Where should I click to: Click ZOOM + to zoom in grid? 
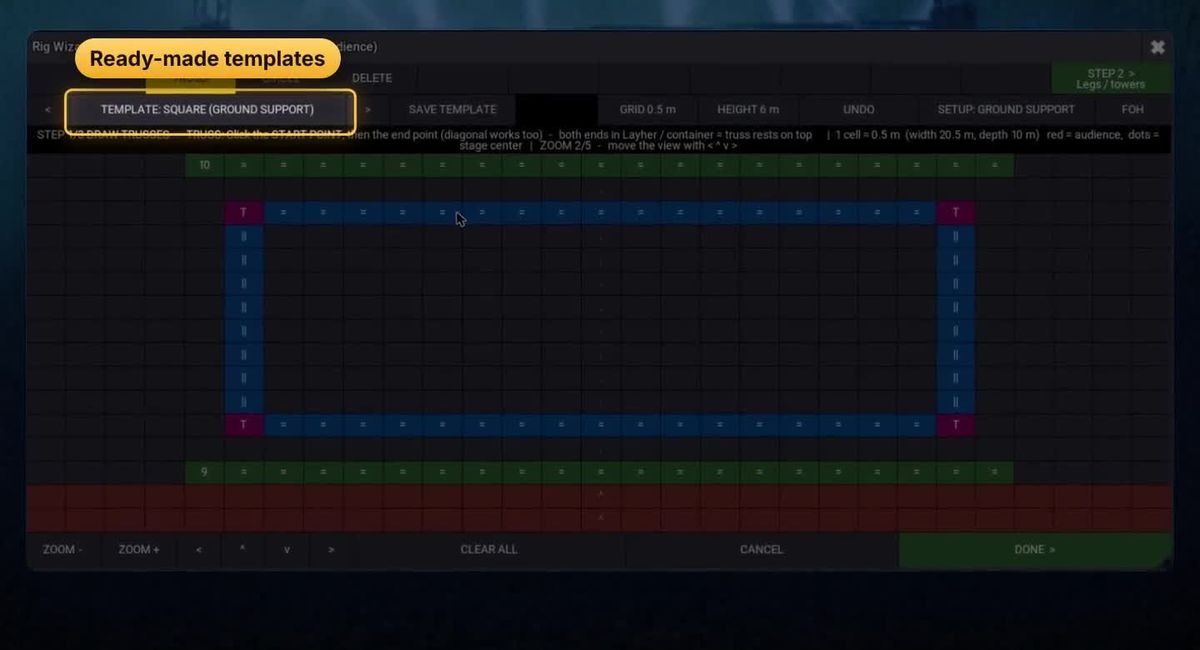[x=139, y=549]
